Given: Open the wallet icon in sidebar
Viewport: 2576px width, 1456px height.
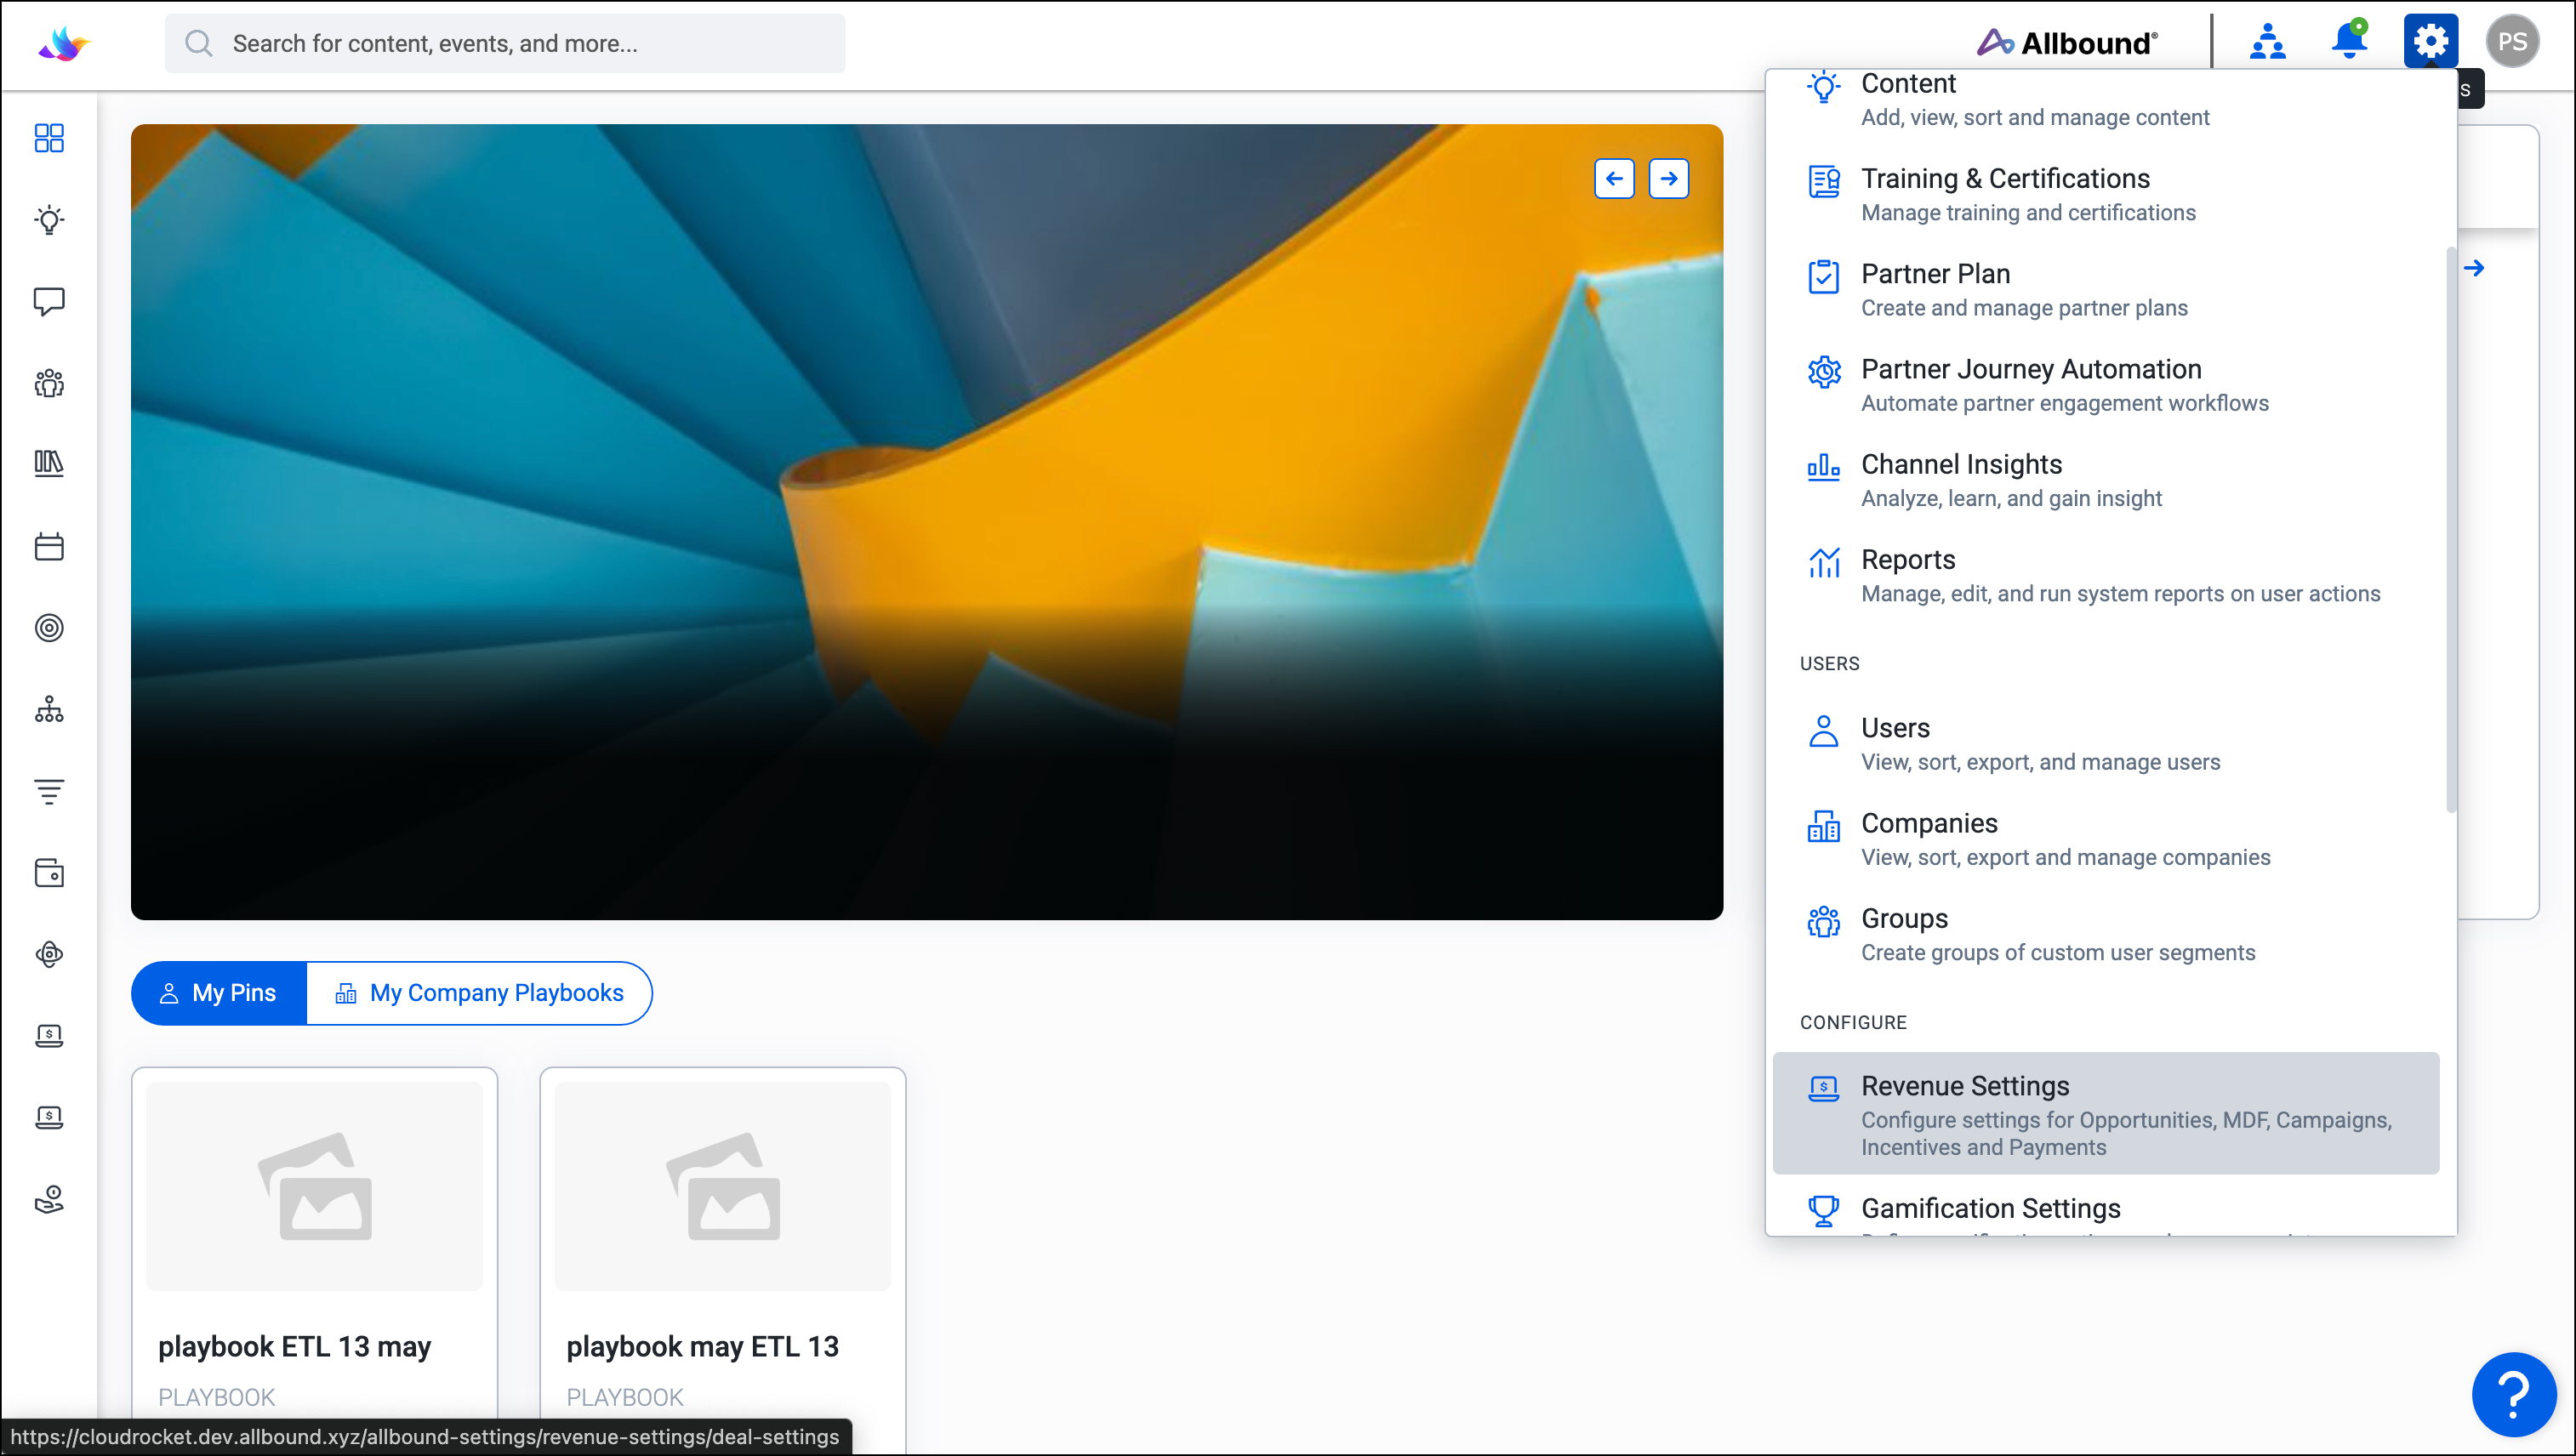Looking at the screenshot, I should pos(49,873).
